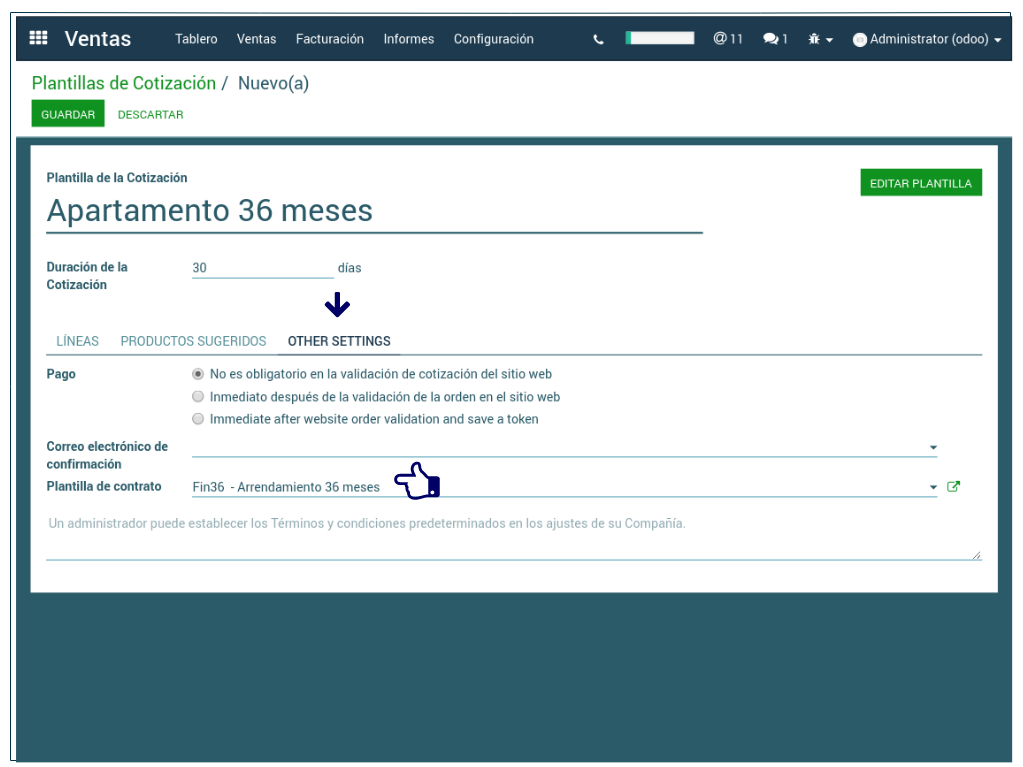Screen dimensions: 1023x767
Task: Expand the Correo electrónico de confirmación dropdown
Action: (x=932, y=447)
